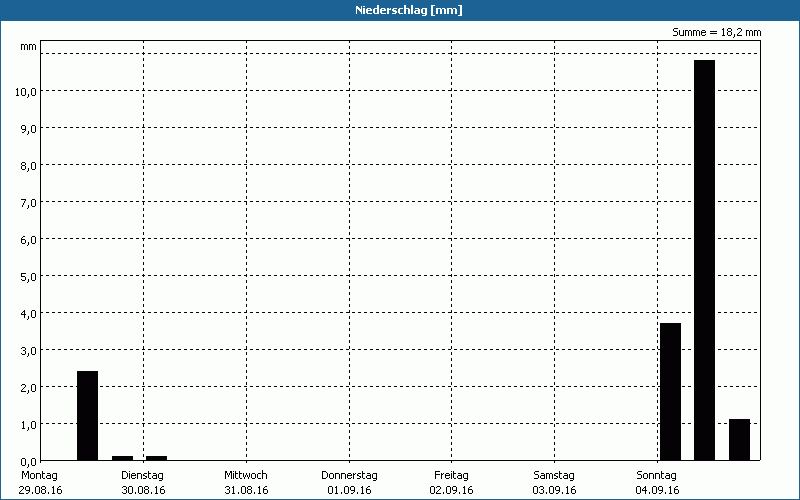The image size is (800, 500).
Task: Click the 3,0 y-axis value
Action: tap(29, 351)
